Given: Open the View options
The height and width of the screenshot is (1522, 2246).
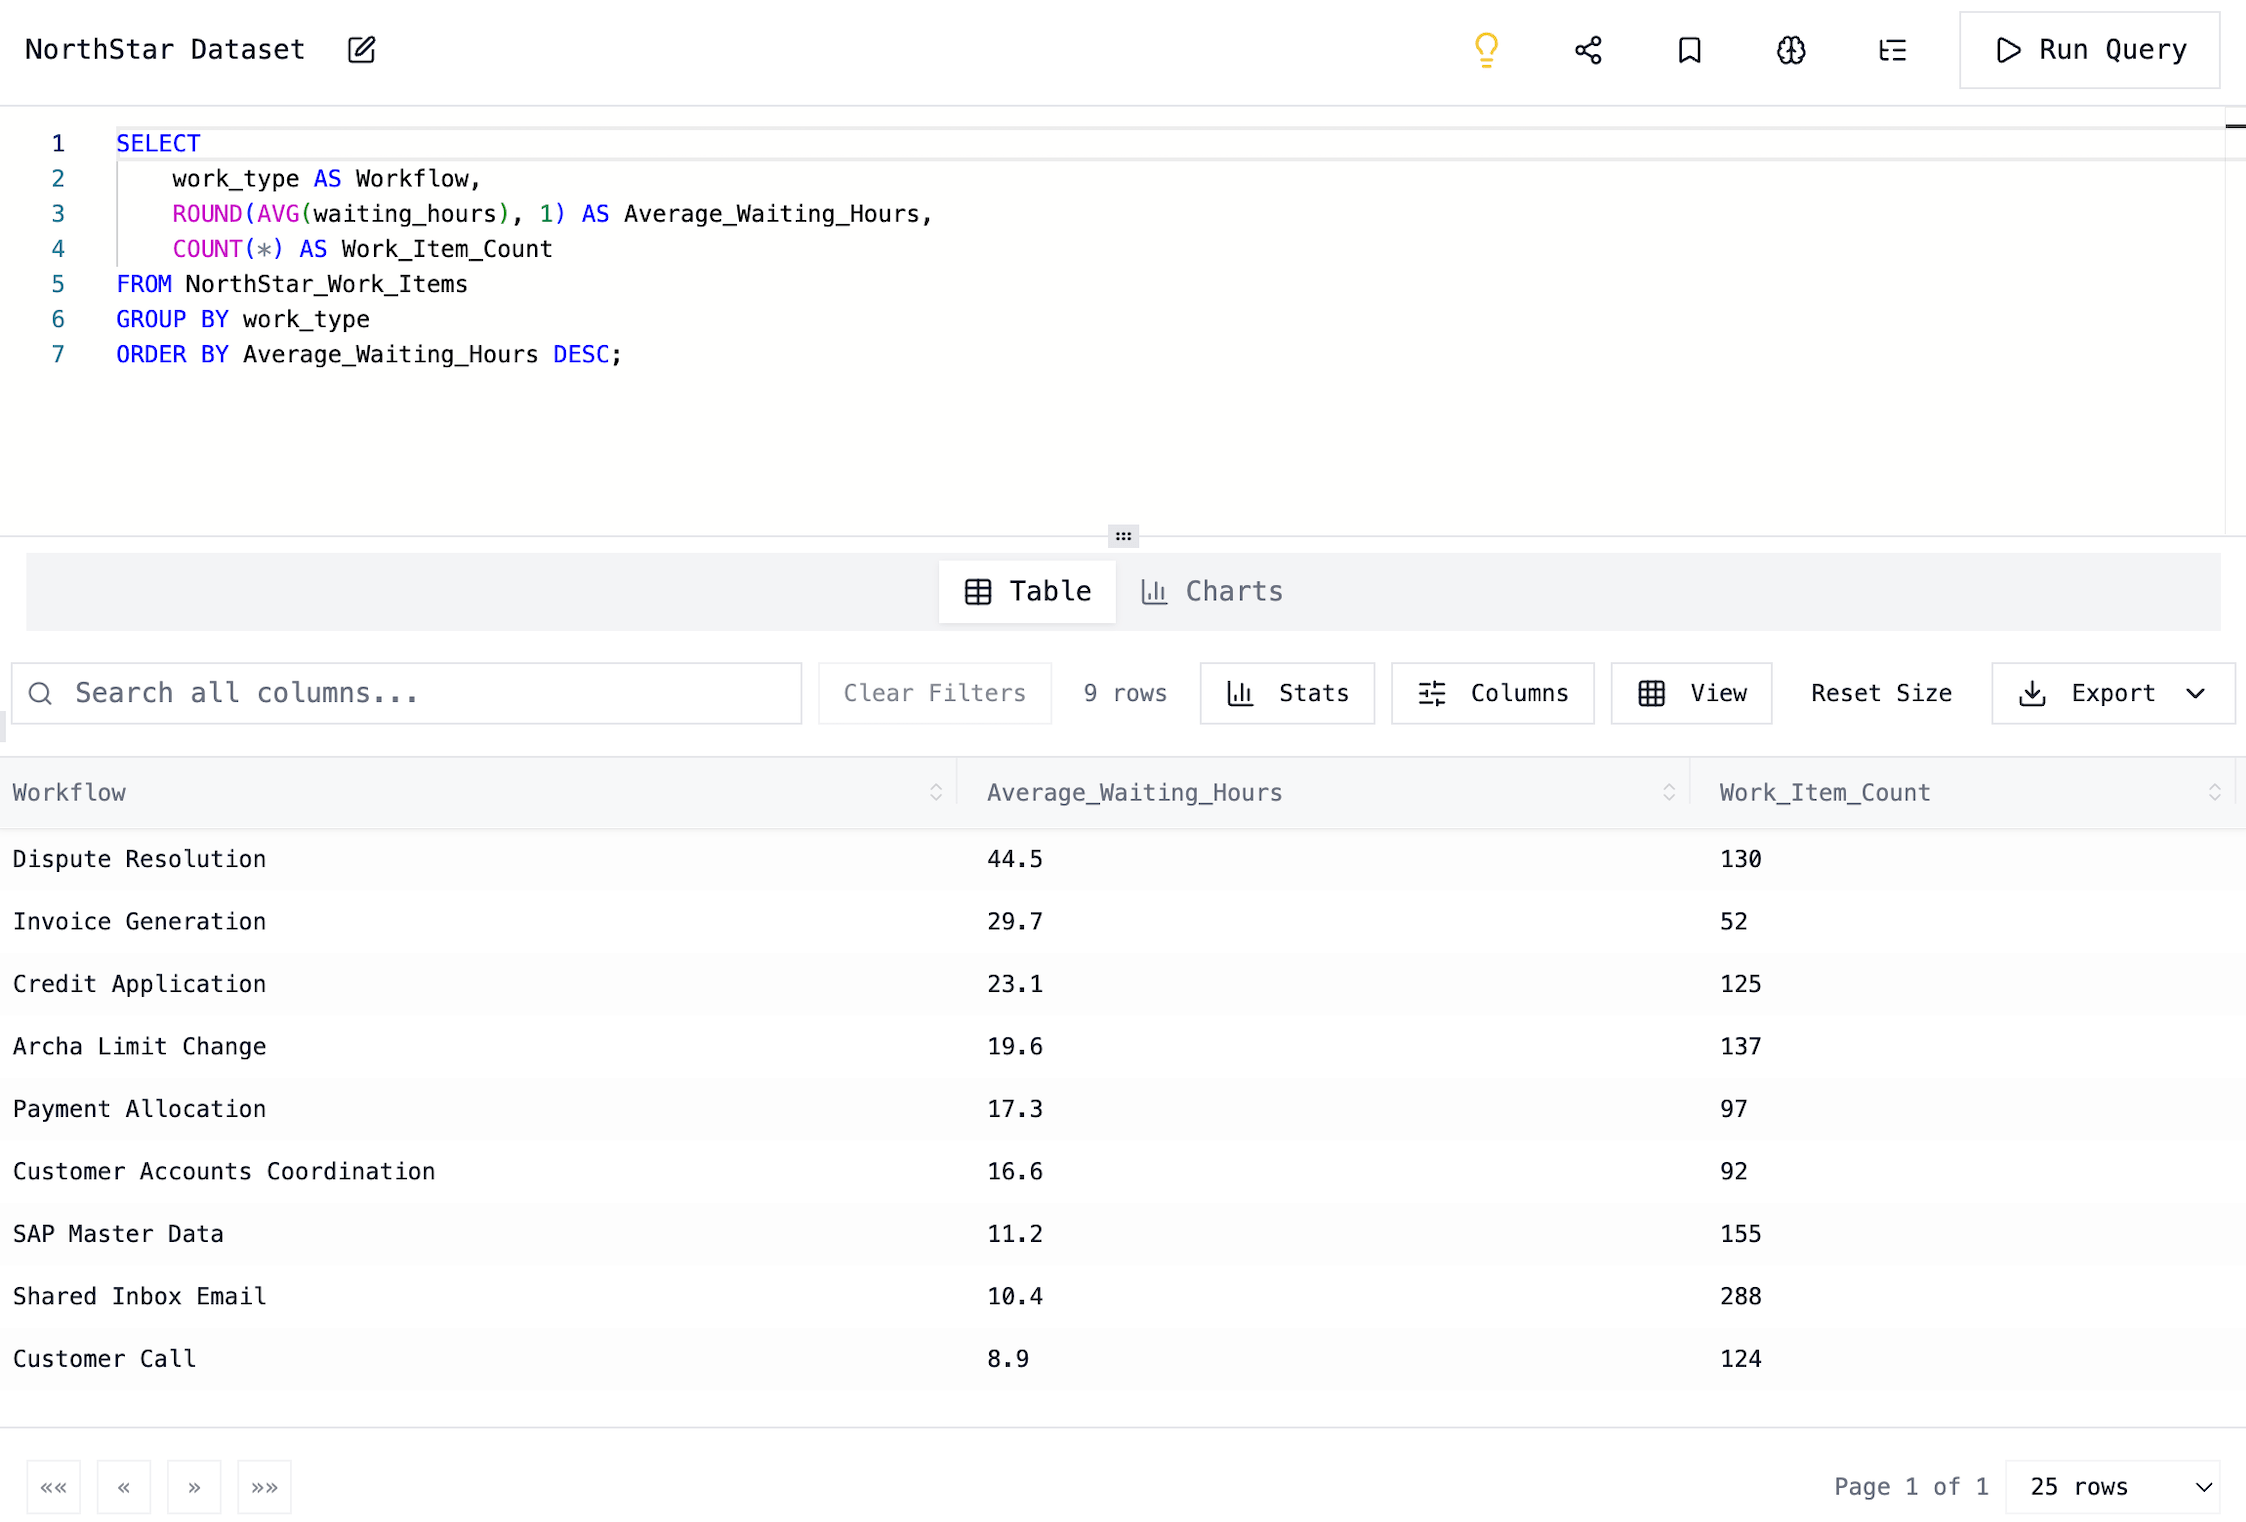Looking at the screenshot, I should coord(1691,693).
